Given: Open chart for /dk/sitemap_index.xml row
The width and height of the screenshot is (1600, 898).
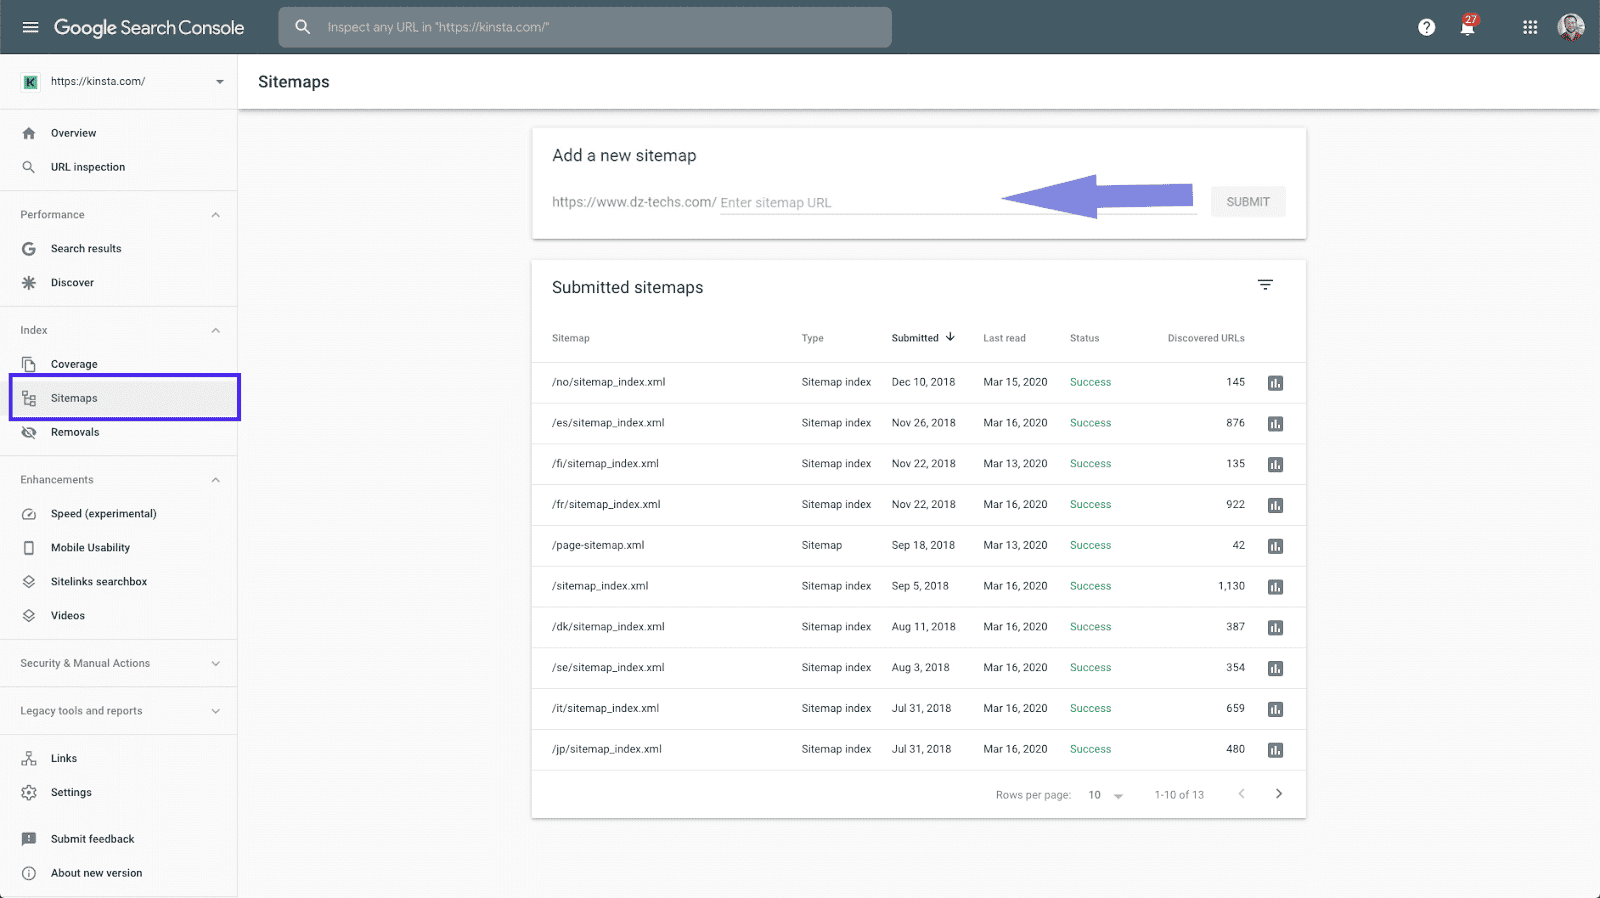Looking at the screenshot, I should (1275, 628).
